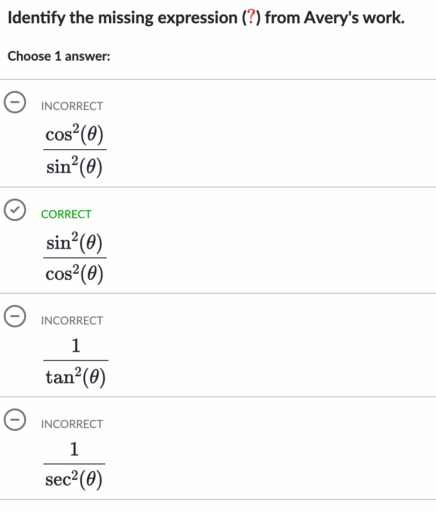Screen dimensions: 436x512
Task: Select the 1/tan²(θ) answer radio button
Action: coord(15,316)
